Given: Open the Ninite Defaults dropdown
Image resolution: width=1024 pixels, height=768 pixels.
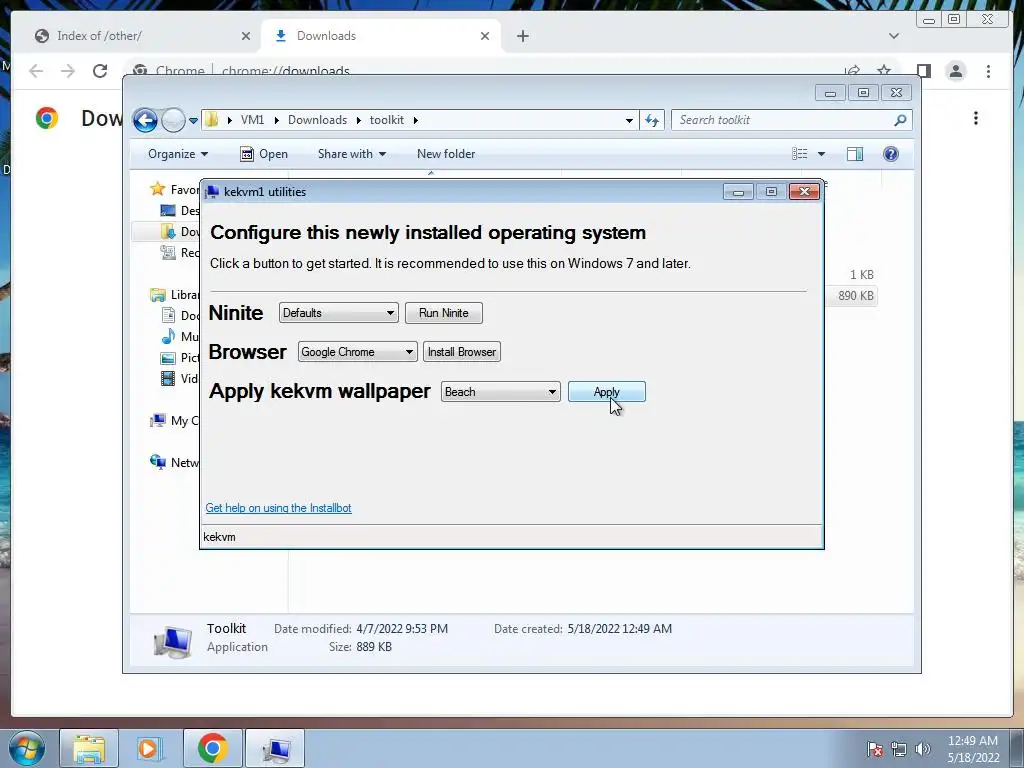Looking at the screenshot, I should [x=338, y=313].
